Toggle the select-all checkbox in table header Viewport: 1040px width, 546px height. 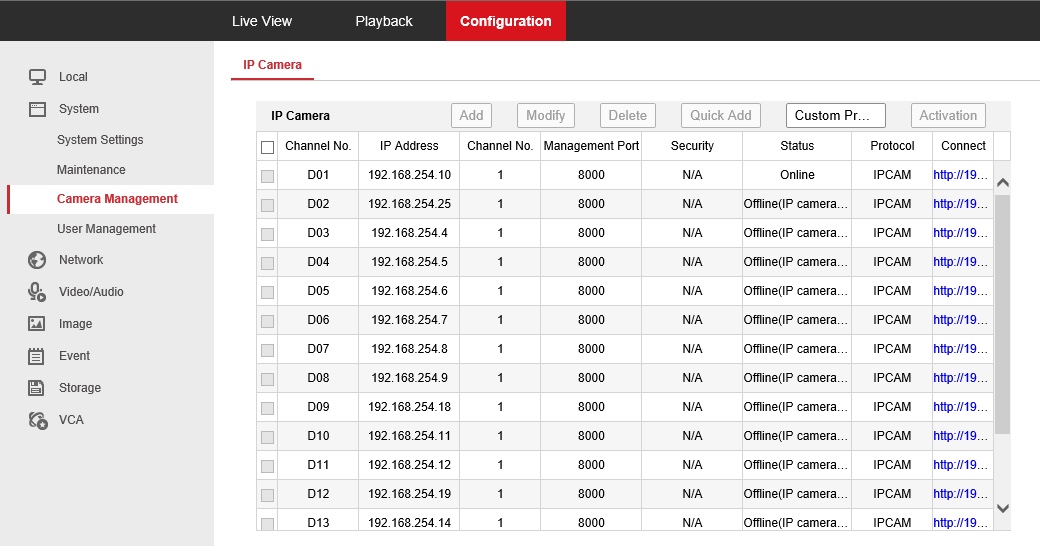(267, 147)
